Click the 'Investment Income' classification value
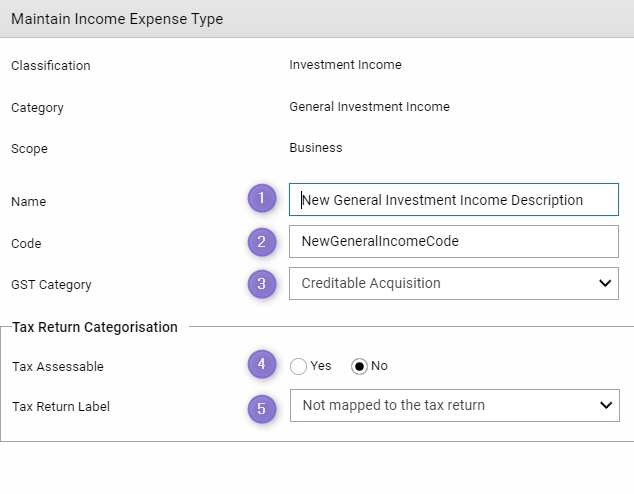Screen dimensions: 634x494 tap(345, 65)
